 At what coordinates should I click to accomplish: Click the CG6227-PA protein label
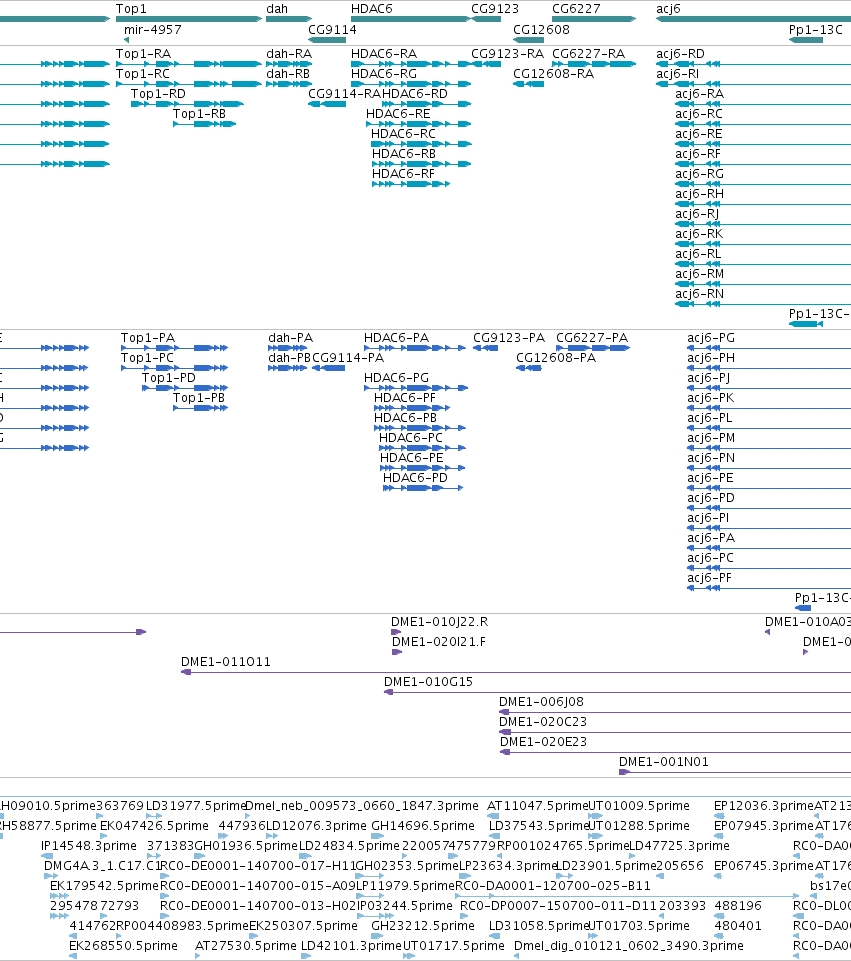592,338
